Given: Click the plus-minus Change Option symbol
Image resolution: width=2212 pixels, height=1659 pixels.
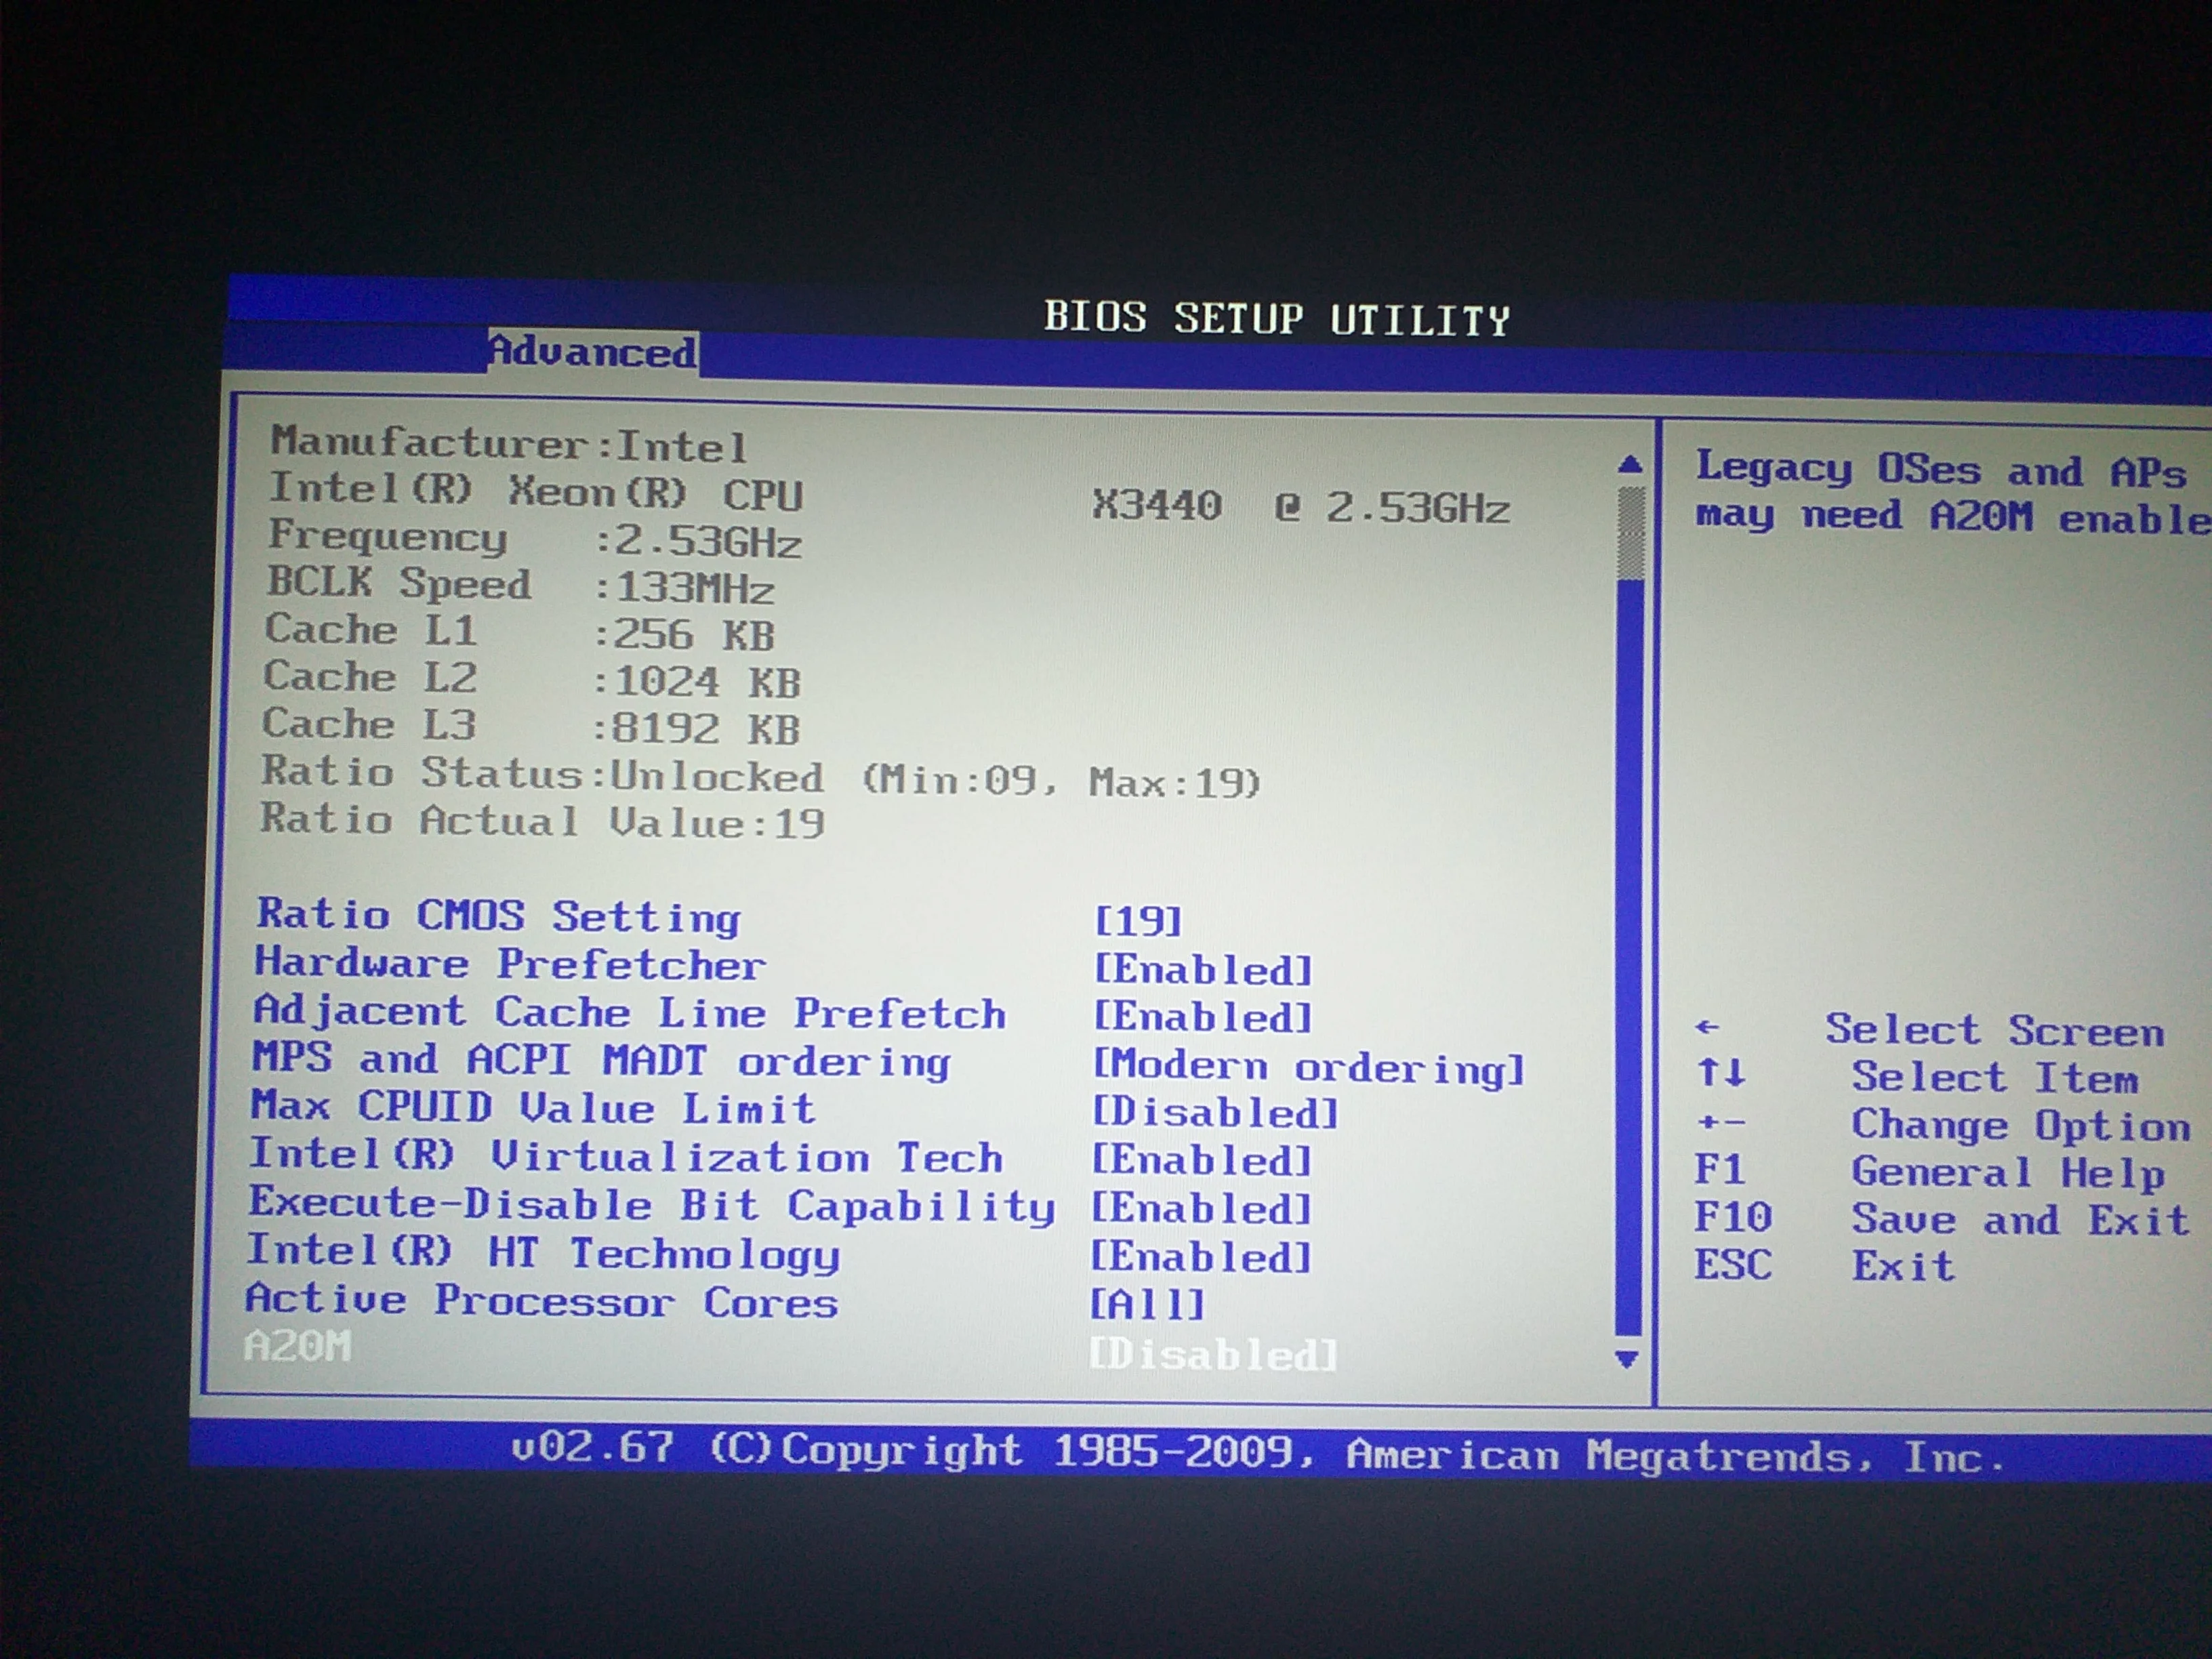Looking at the screenshot, I should click(x=1721, y=1122).
